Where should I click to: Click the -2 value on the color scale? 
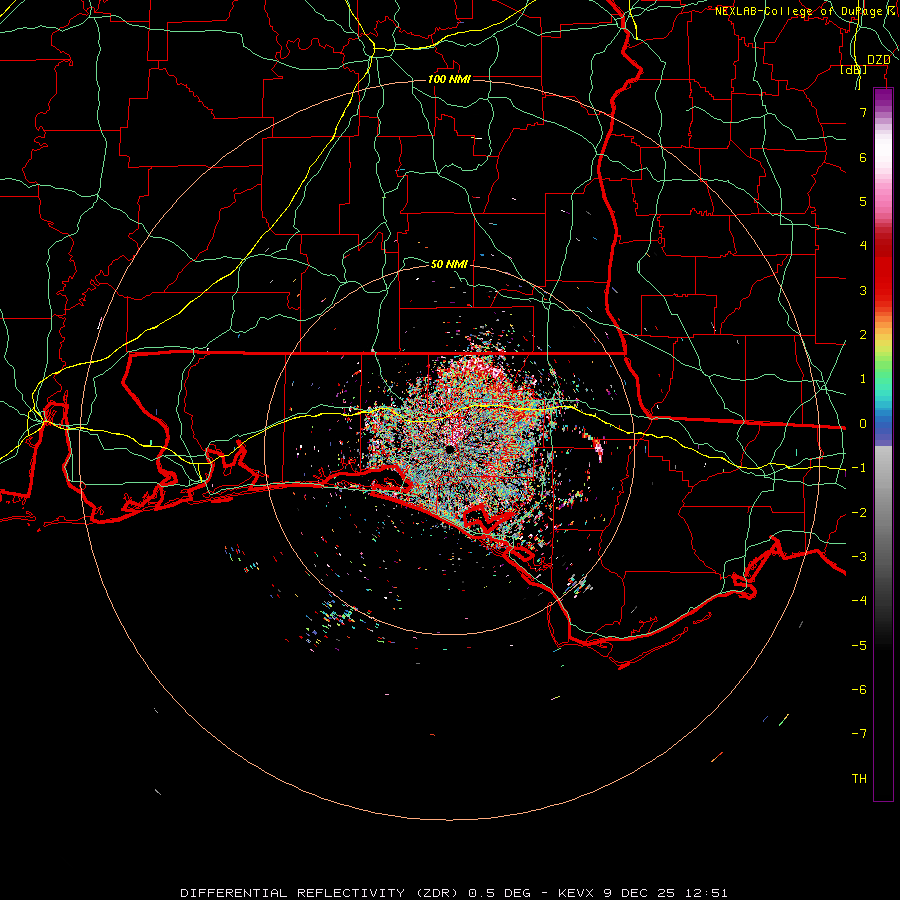coord(859,512)
